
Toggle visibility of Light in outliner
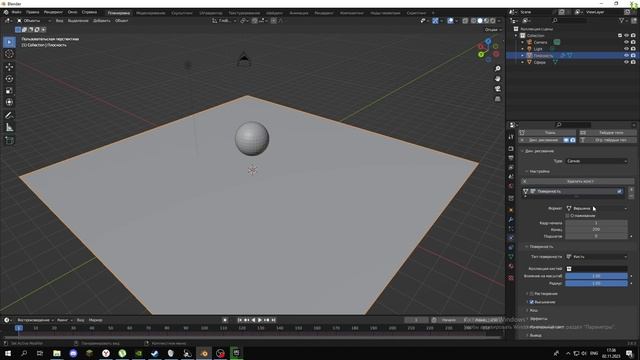(x=627, y=49)
